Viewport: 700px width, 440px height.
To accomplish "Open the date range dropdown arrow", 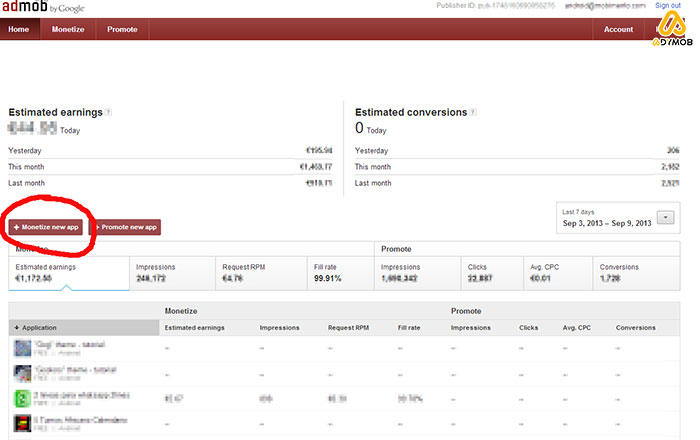I will 665,218.
